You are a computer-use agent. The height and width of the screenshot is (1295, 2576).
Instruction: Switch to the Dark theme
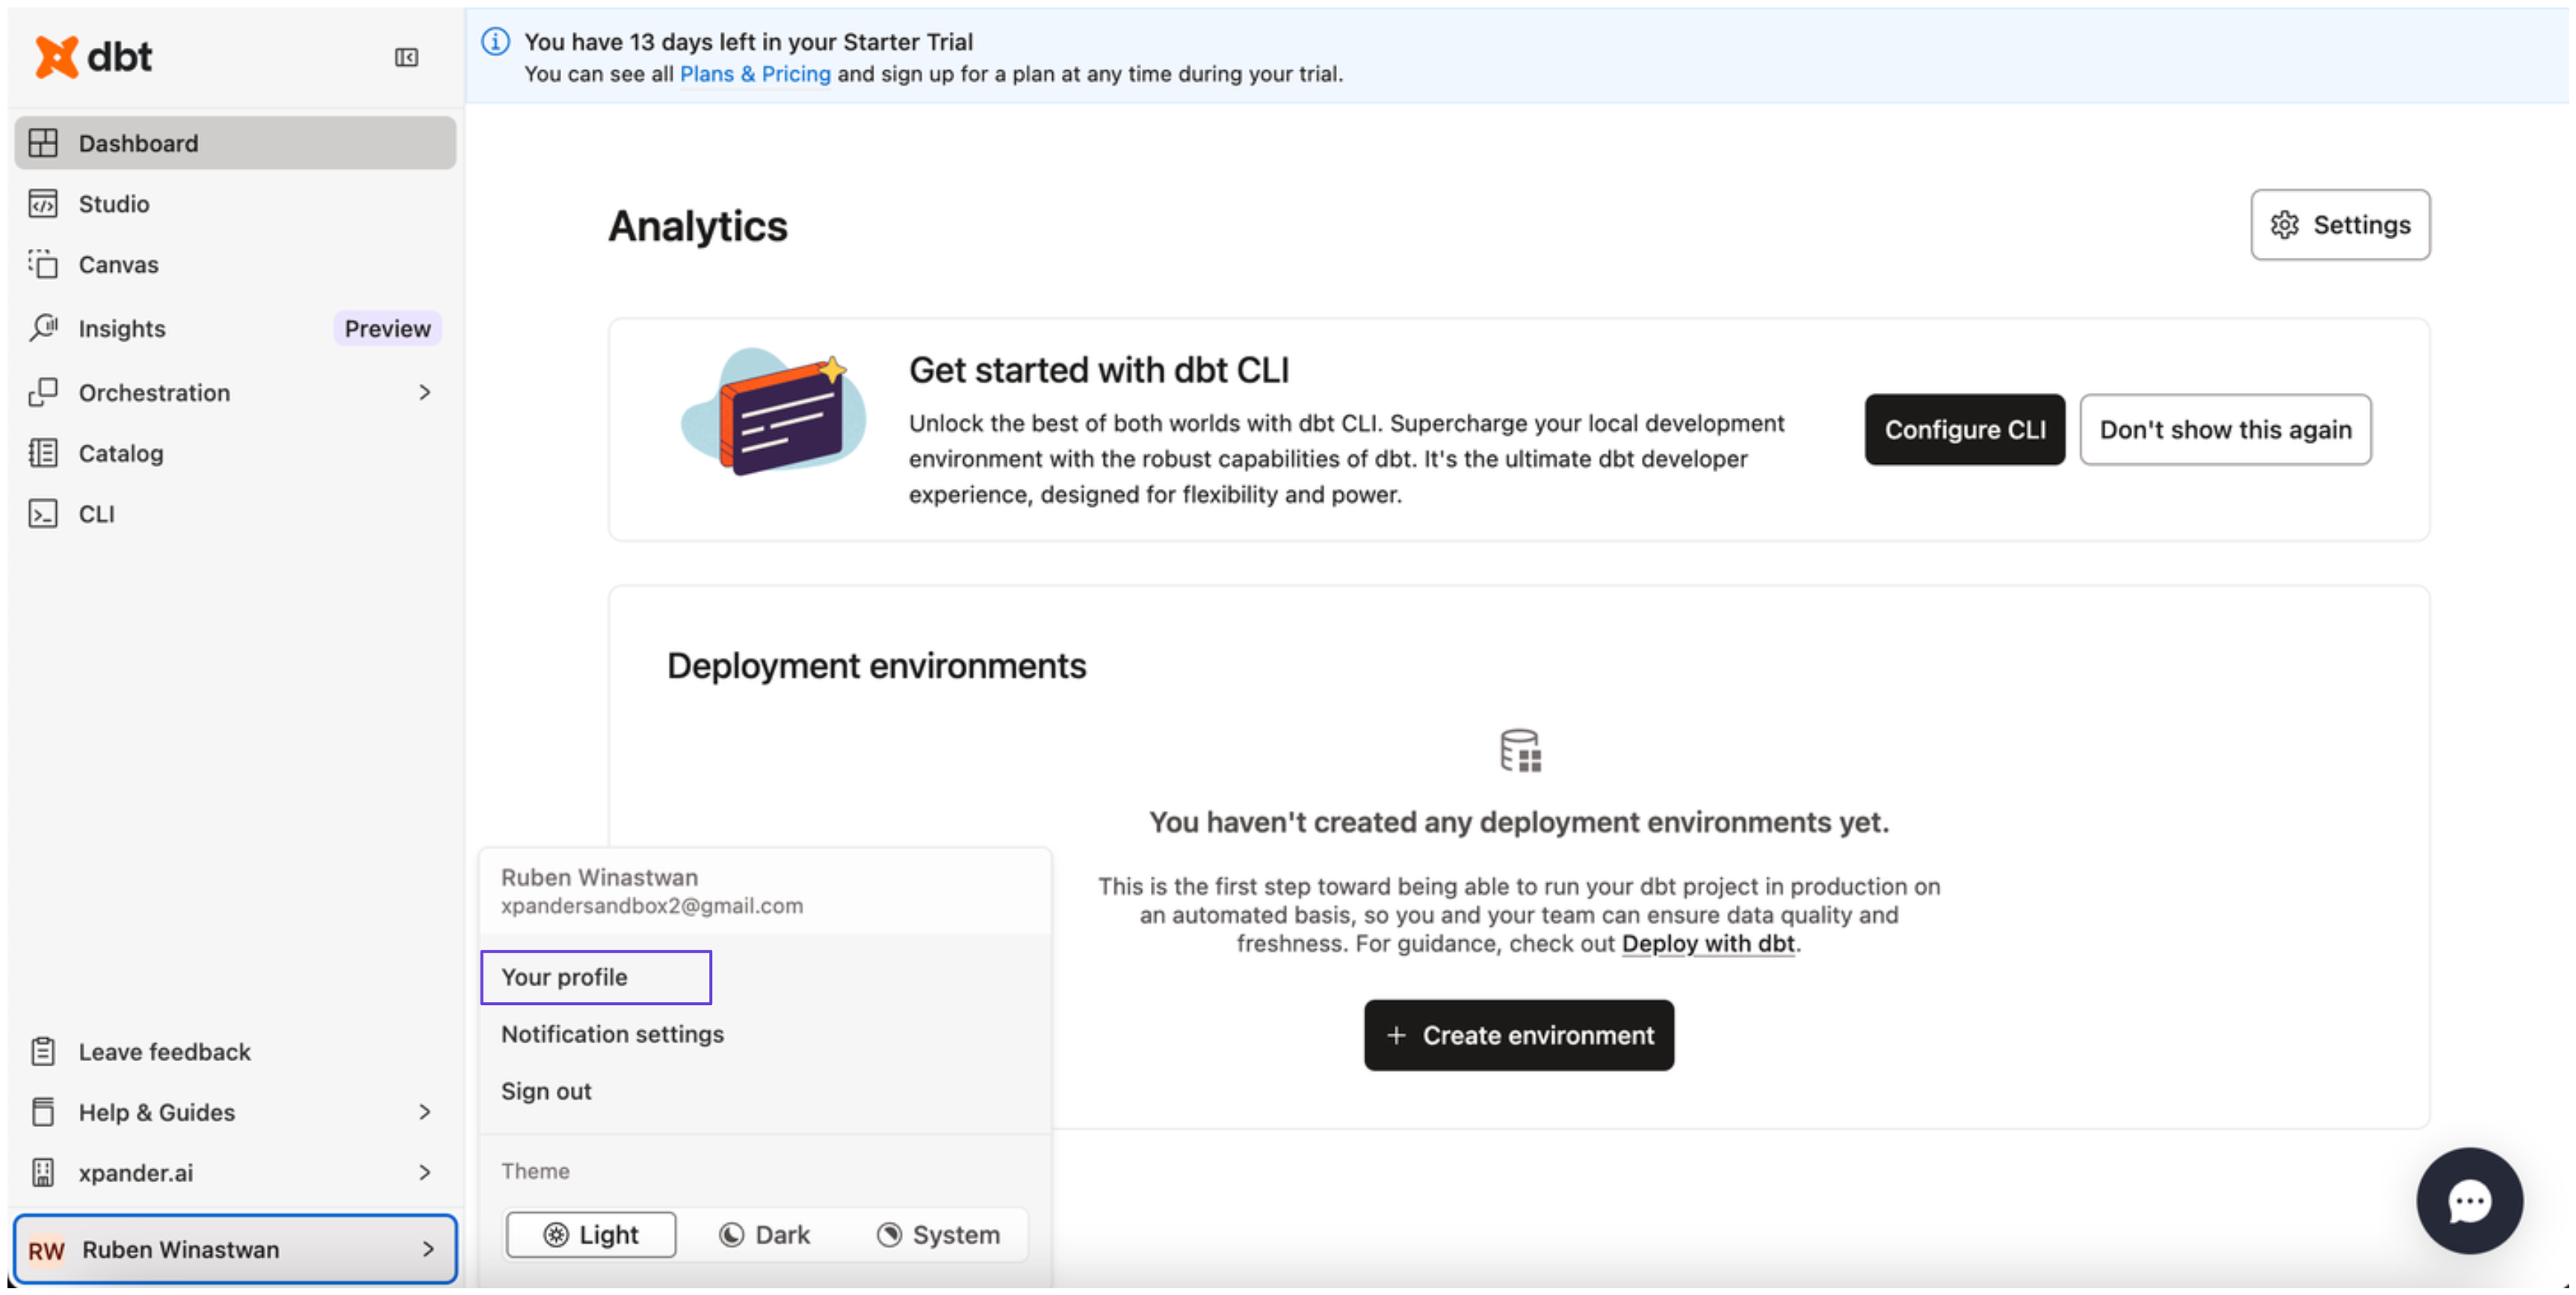coord(765,1234)
